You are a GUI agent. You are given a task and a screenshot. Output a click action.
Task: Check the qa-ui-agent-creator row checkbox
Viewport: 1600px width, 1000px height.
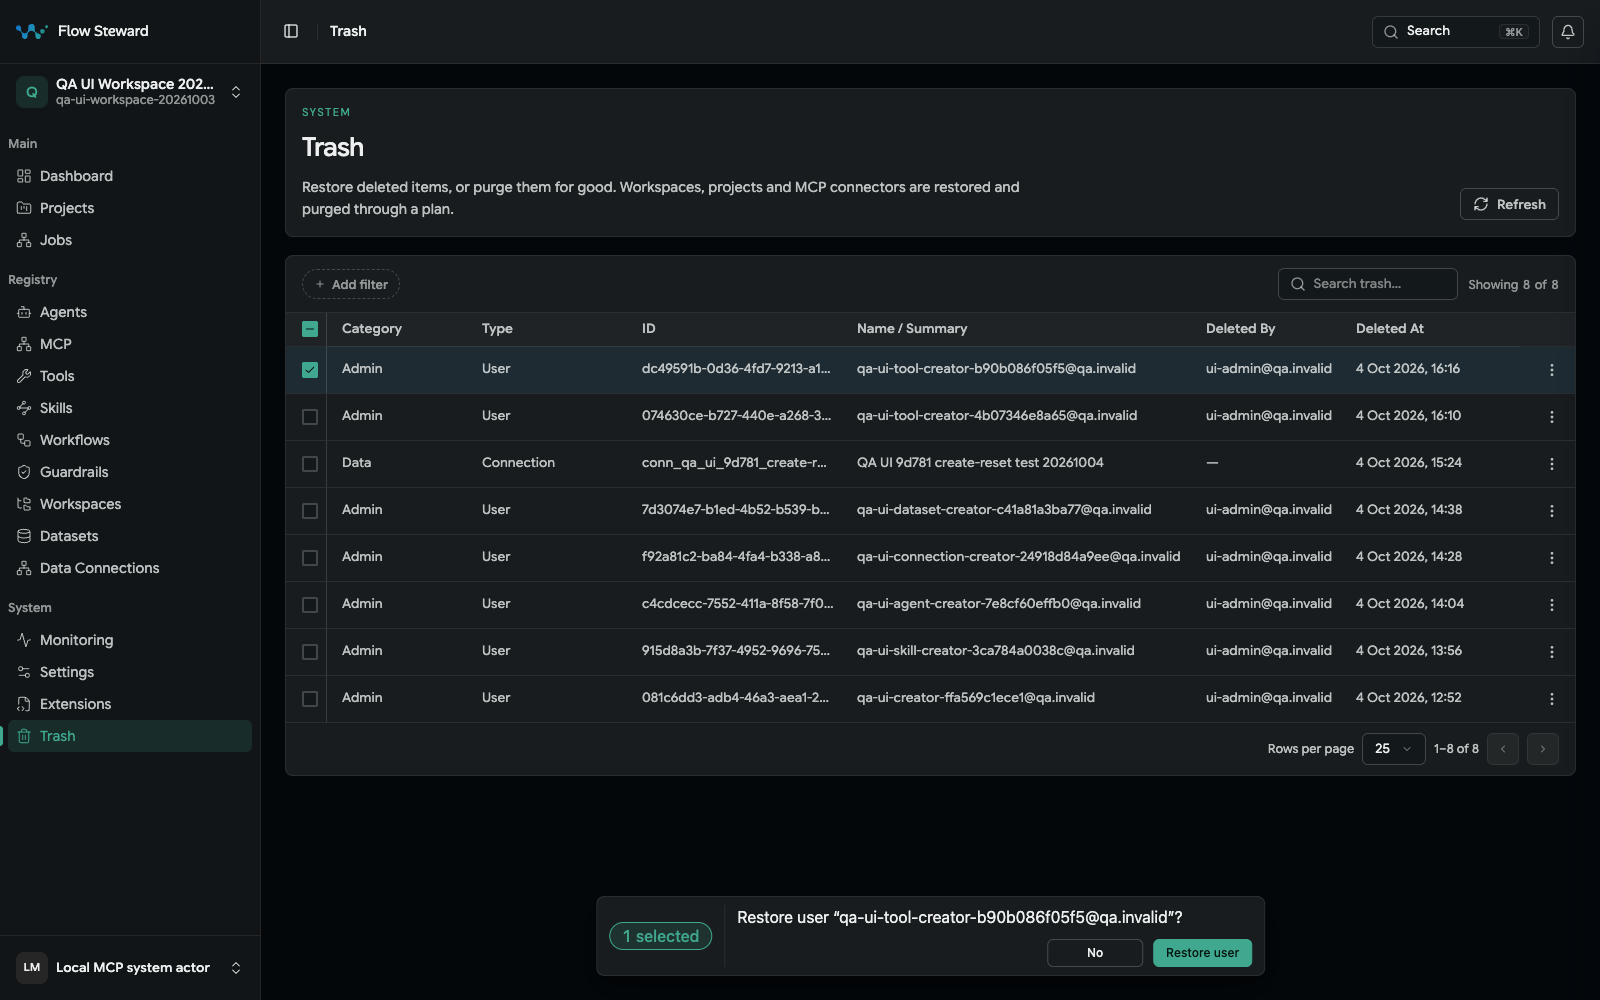point(310,605)
